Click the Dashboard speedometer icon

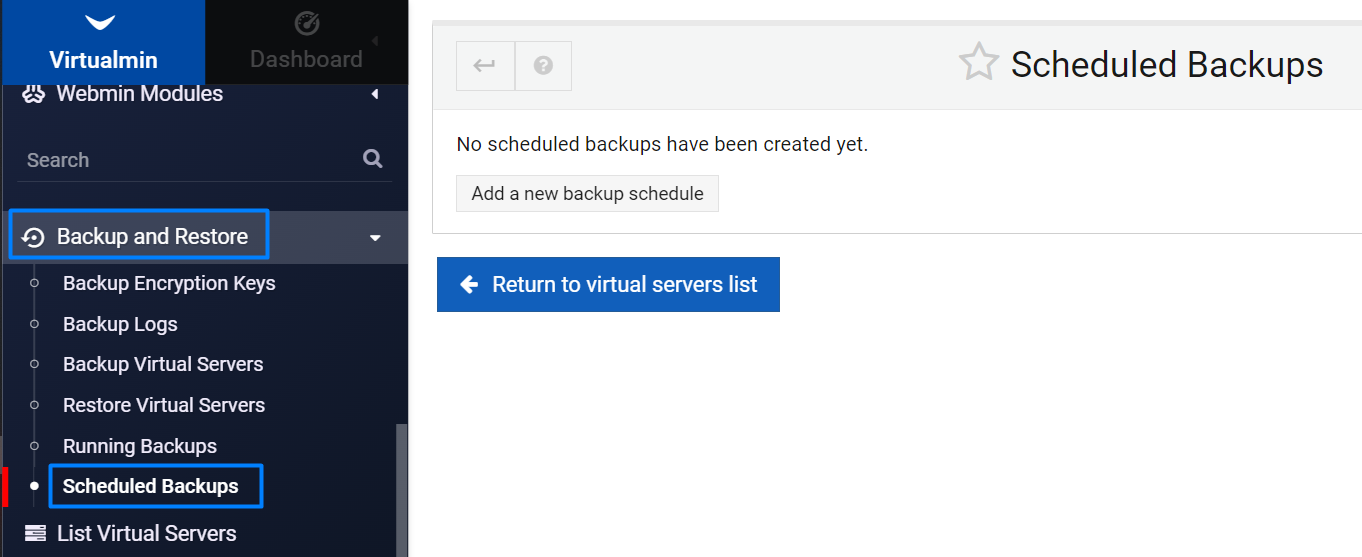point(306,22)
